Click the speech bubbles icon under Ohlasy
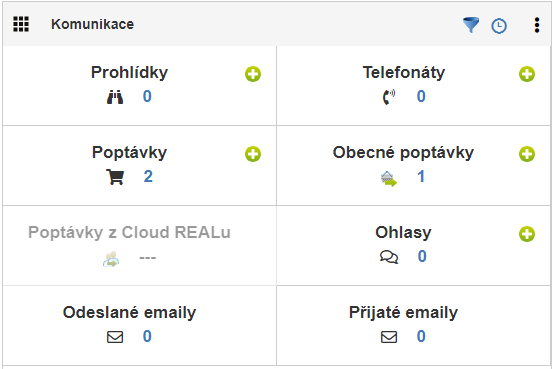The image size is (554, 369). pos(389,257)
